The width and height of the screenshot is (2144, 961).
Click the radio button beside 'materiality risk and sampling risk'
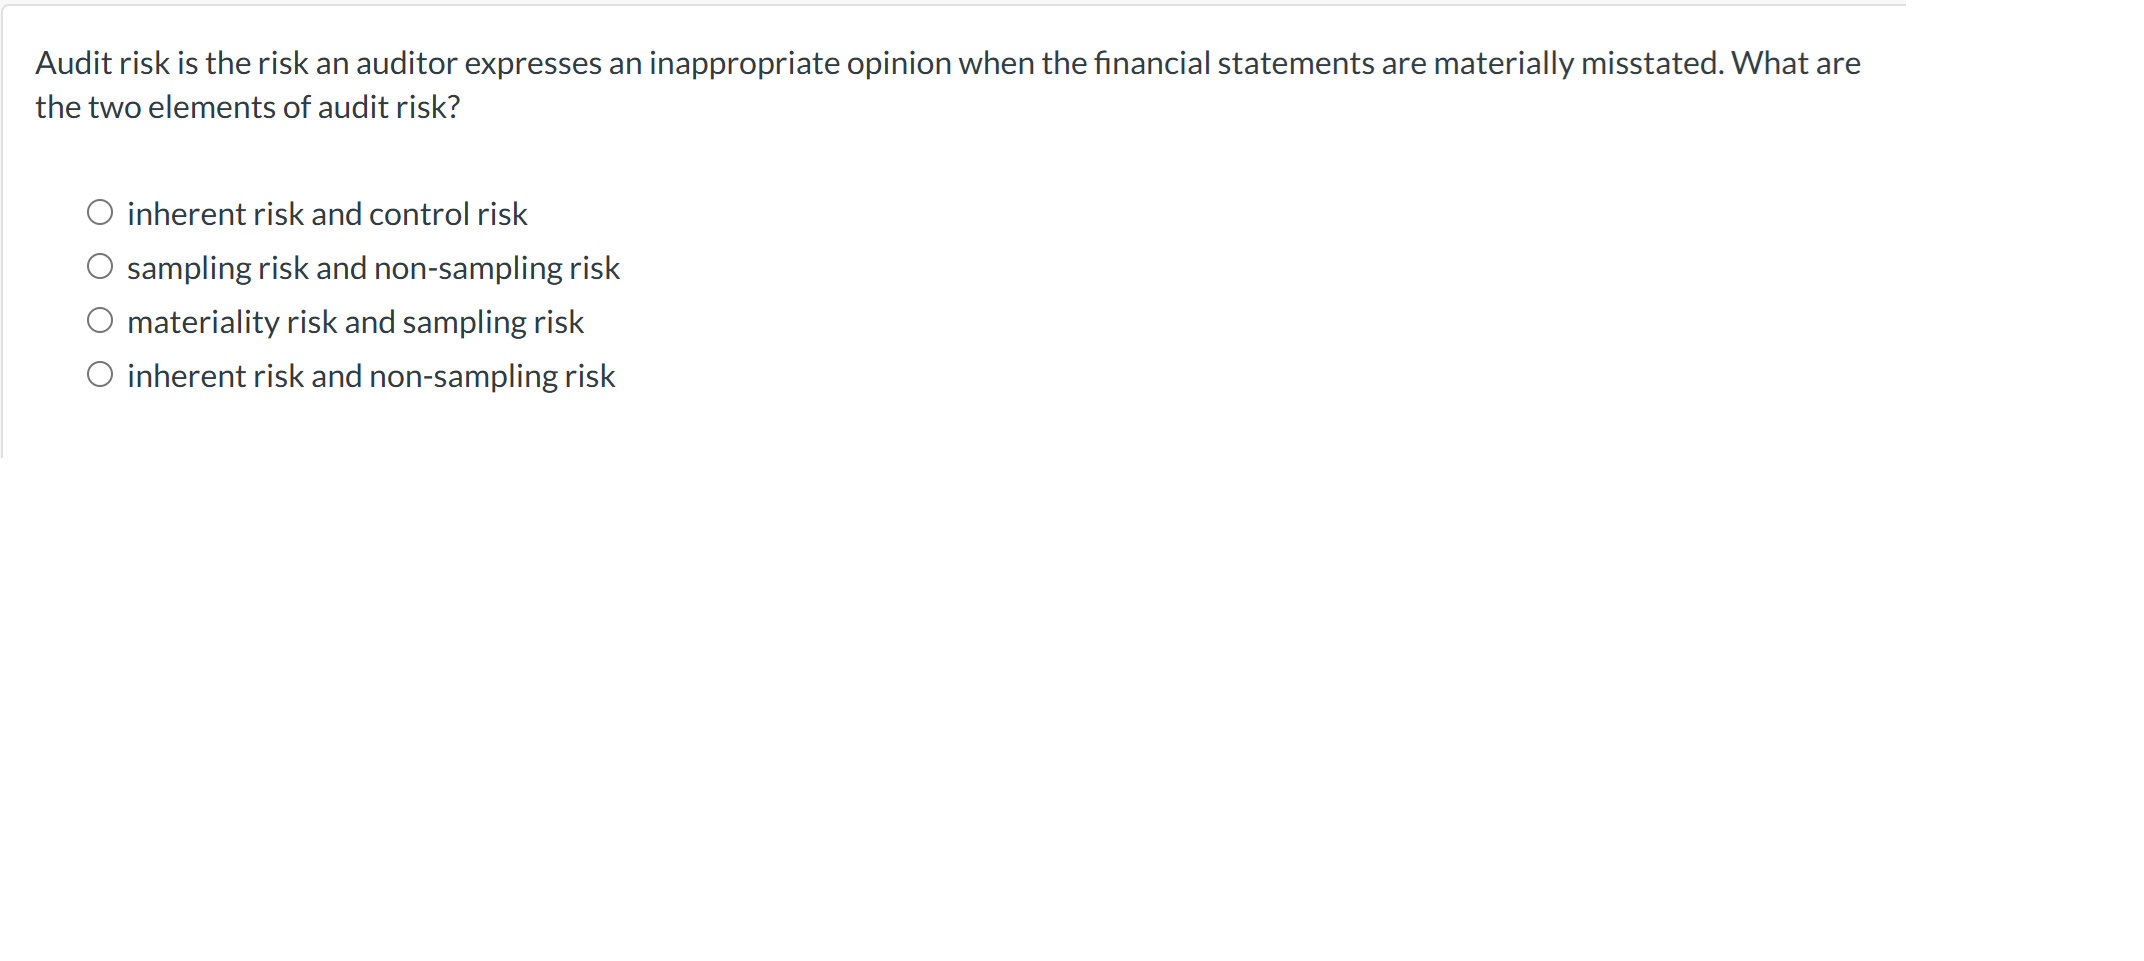coord(100,319)
